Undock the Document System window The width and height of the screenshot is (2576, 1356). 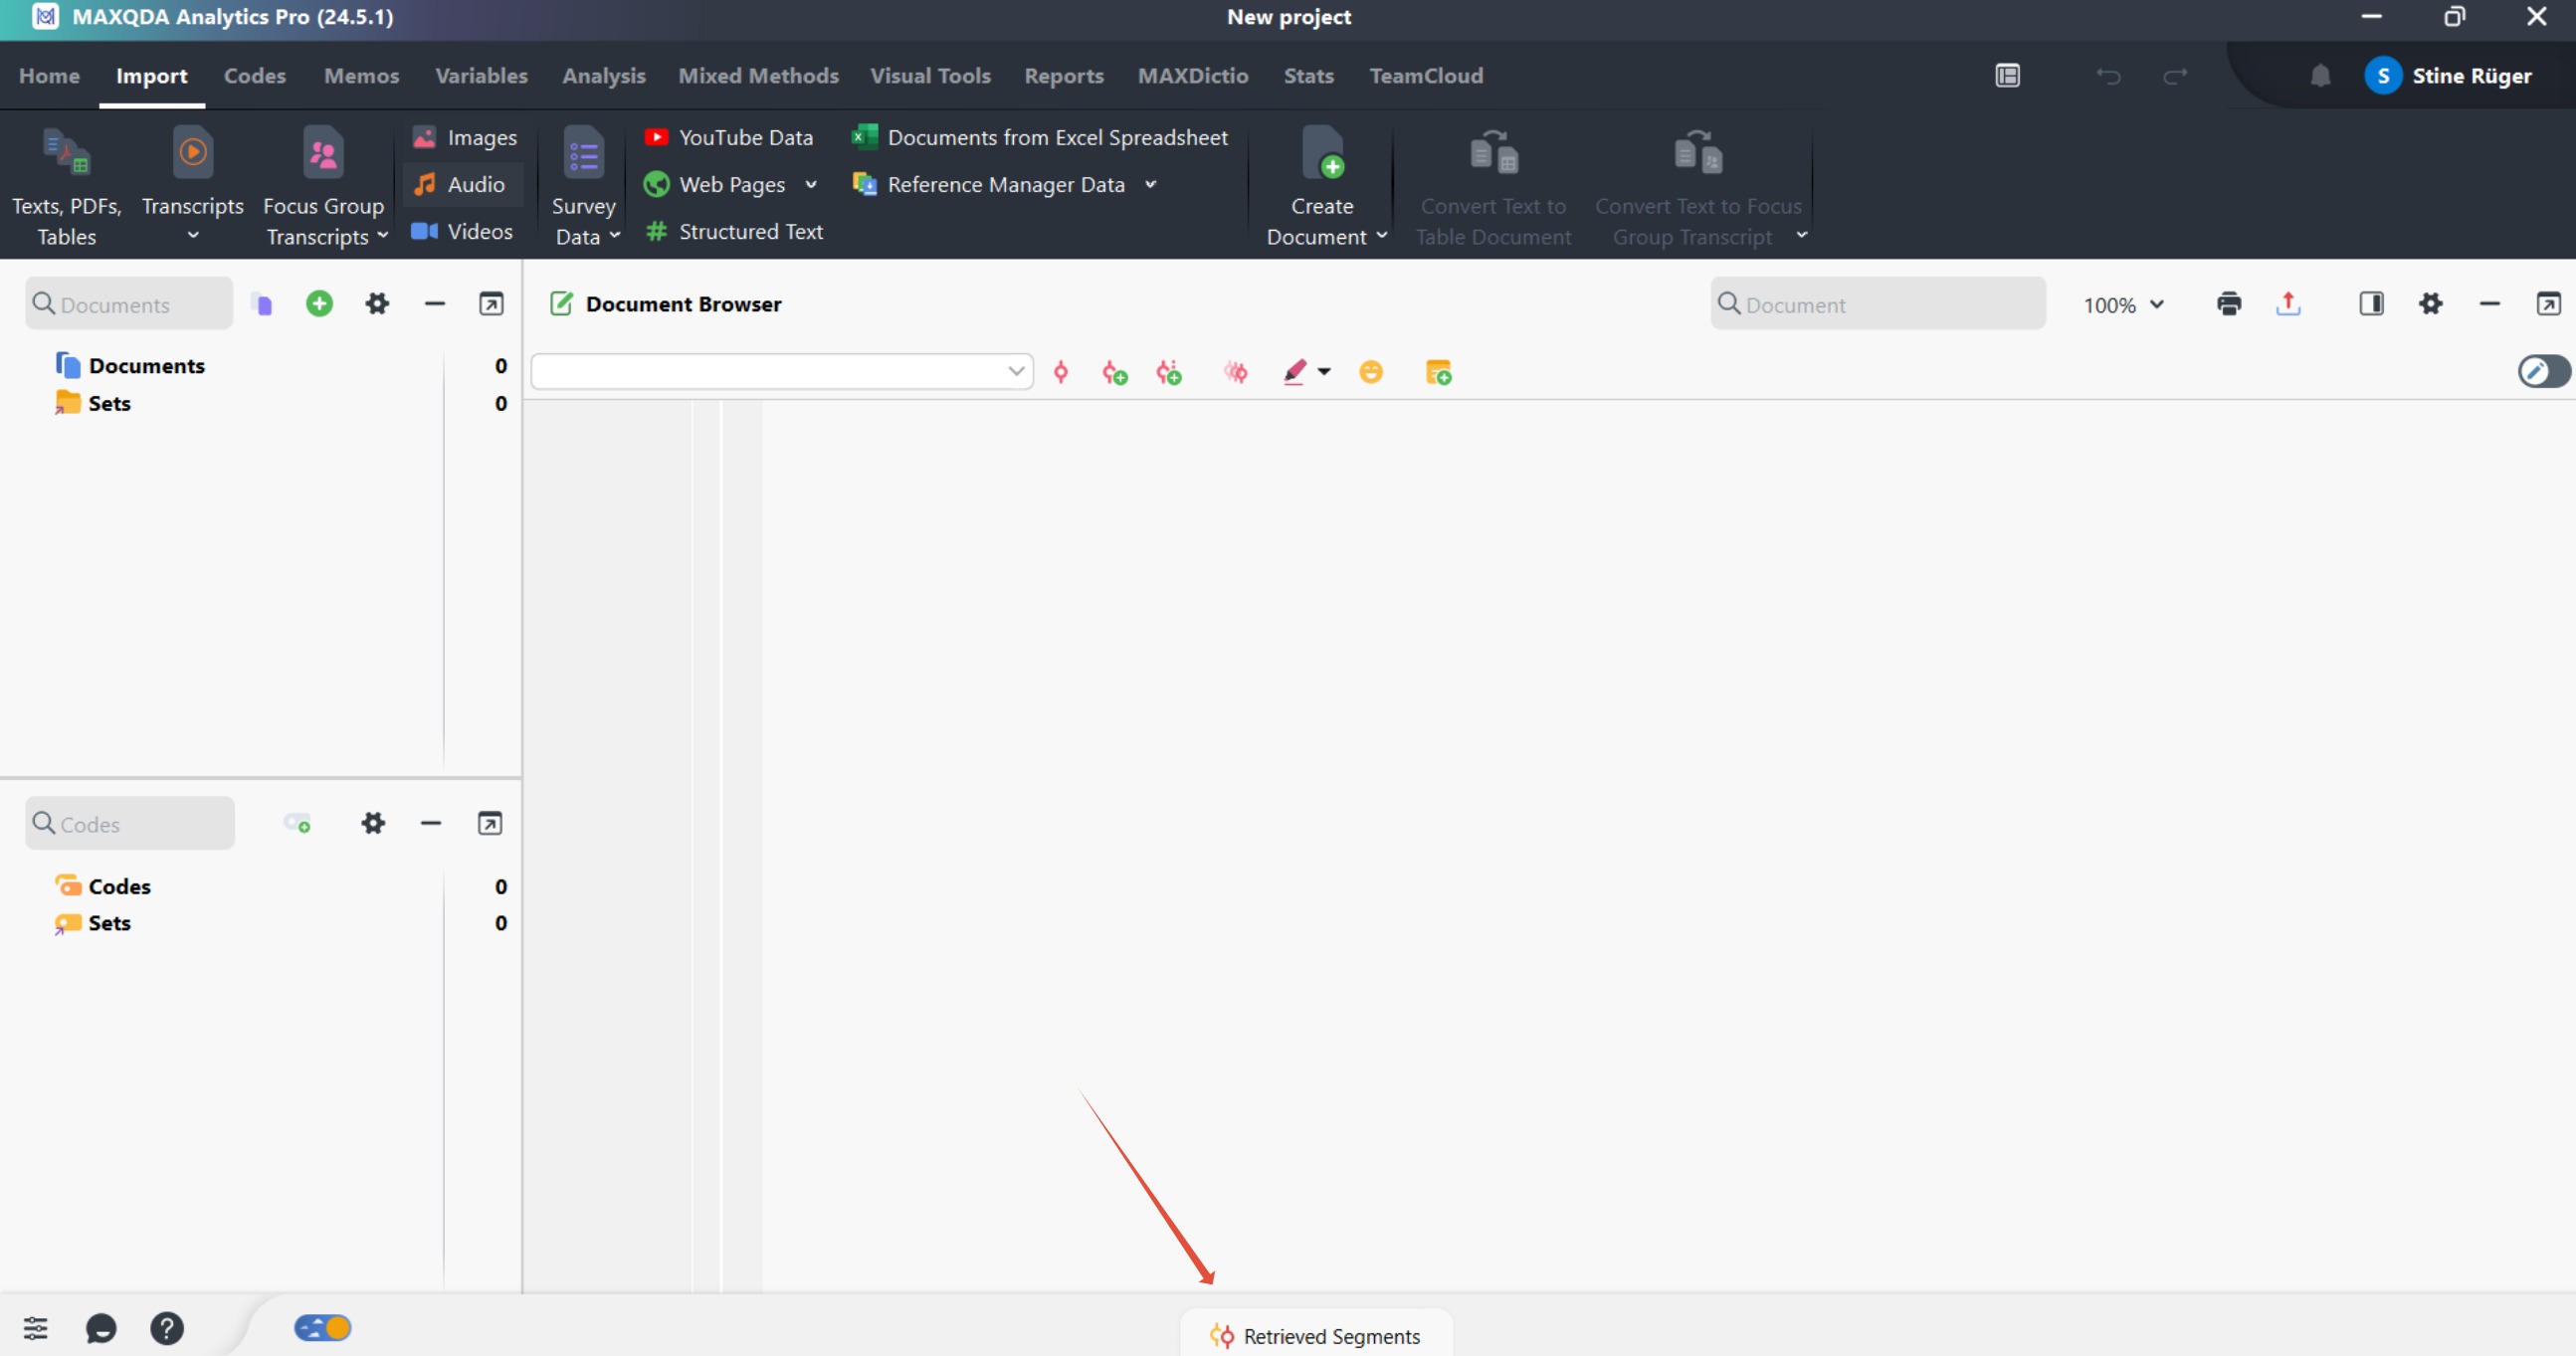point(491,304)
